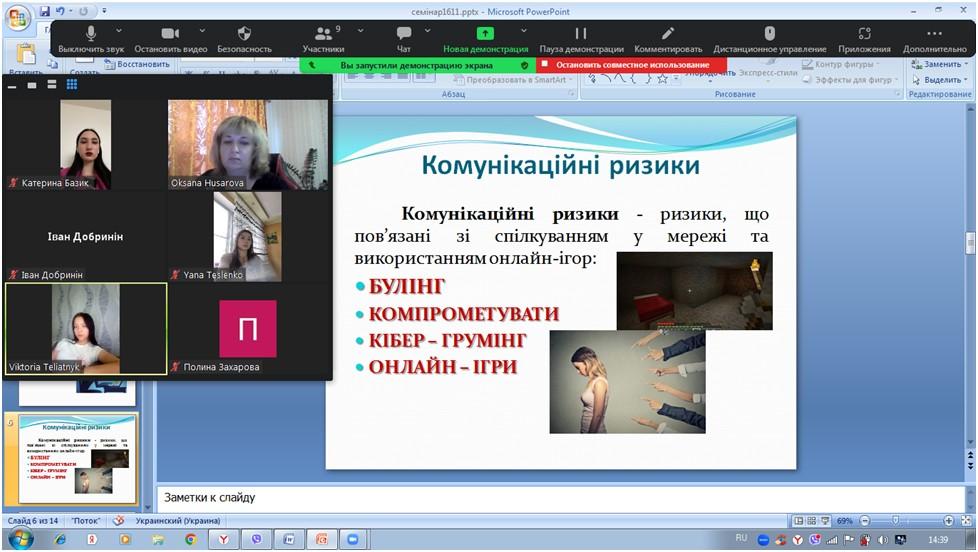The height and width of the screenshot is (552, 978).
Task: Mute audio with Выключить звук microphone icon
Action: 92,35
